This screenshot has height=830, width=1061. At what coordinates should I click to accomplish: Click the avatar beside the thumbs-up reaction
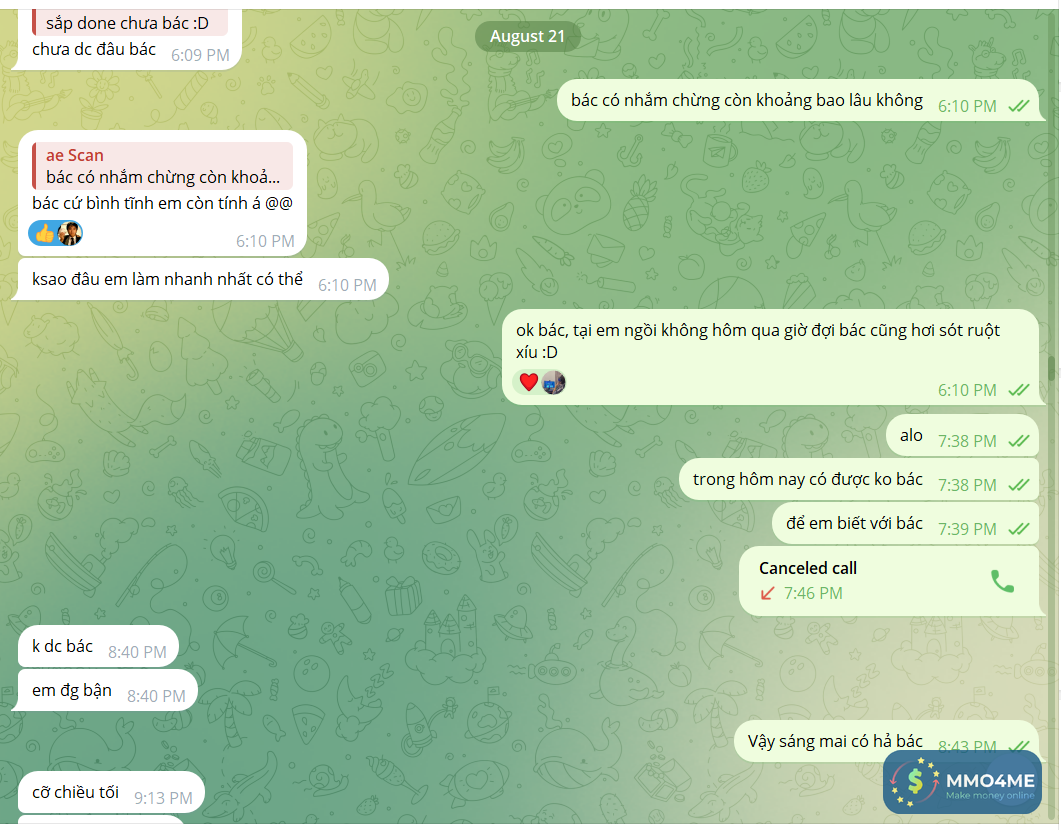coord(70,233)
